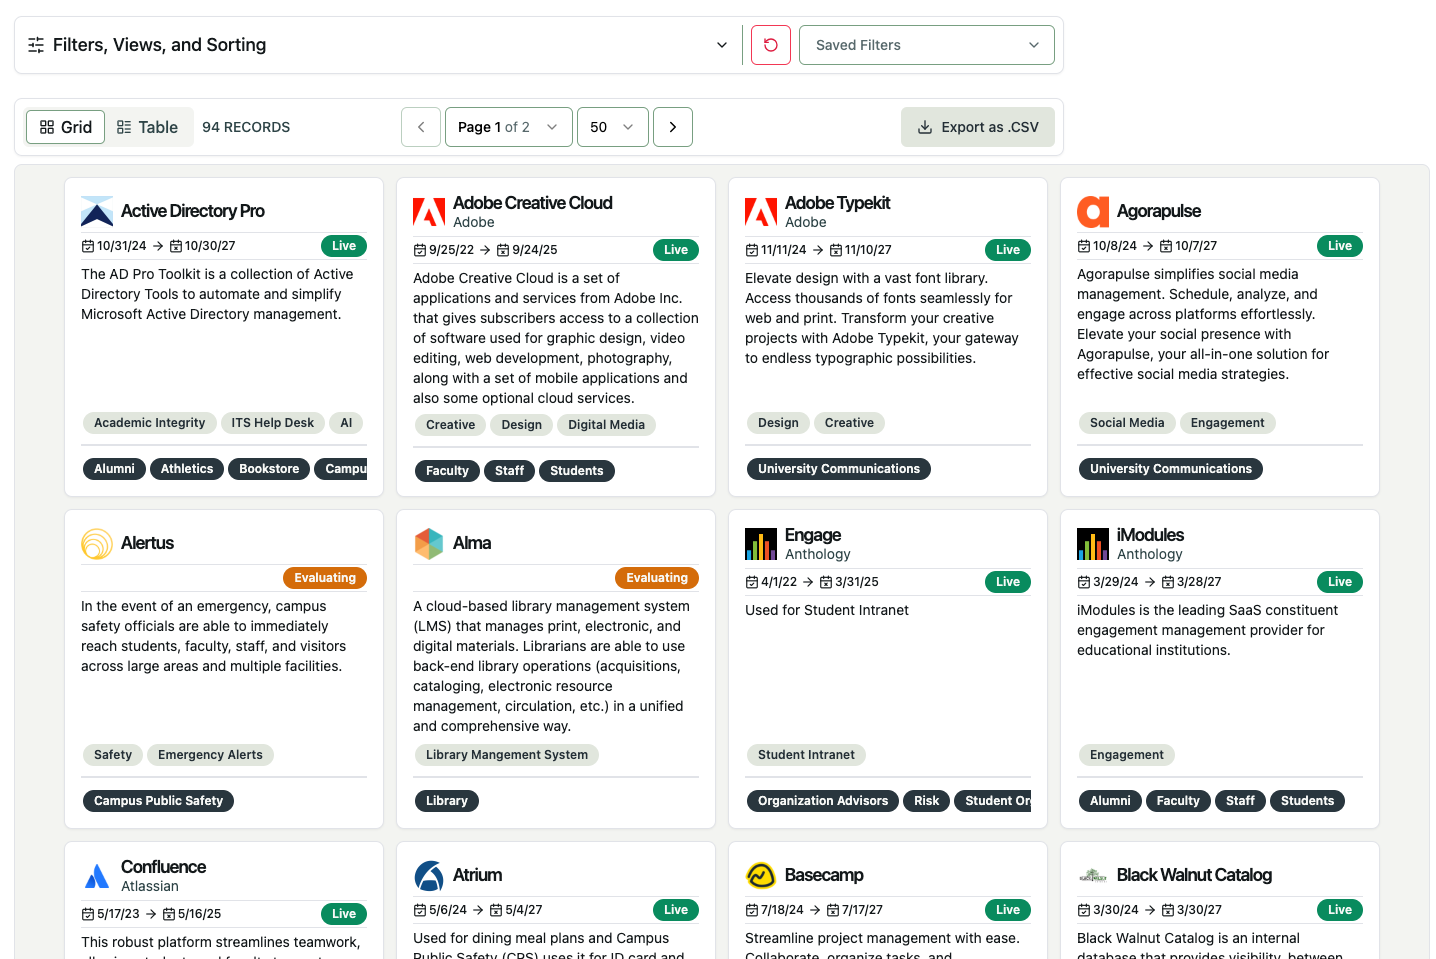Click the Academic Integrity tag
The width and height of the screenshot is (1436, 959).
tap(150, 423)
